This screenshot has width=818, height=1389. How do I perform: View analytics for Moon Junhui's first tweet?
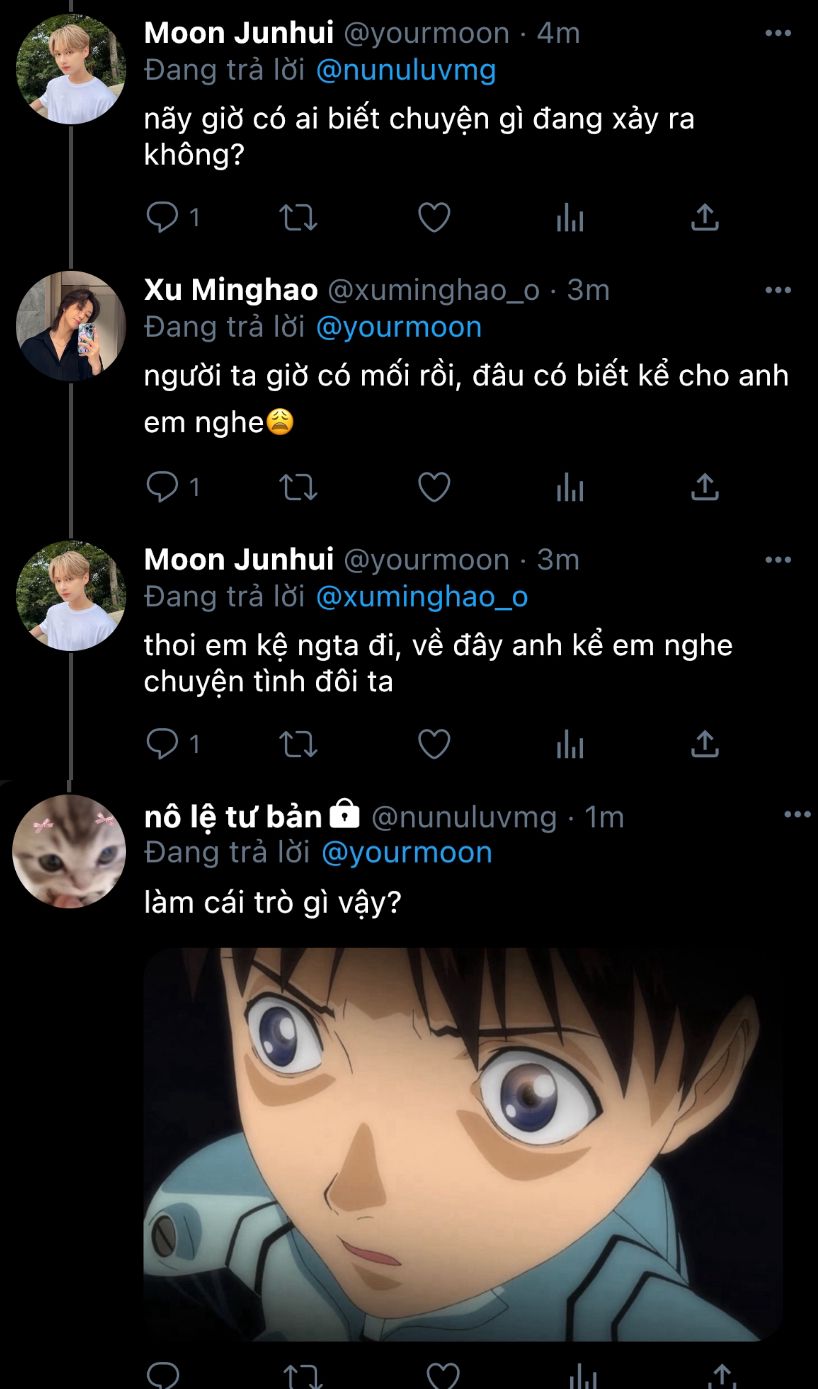[570, 217]
